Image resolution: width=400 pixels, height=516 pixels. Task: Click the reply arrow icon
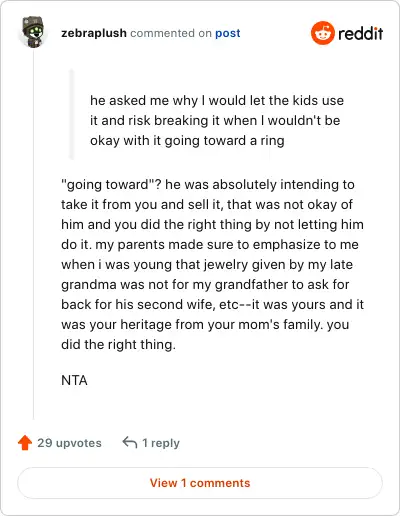point(130,443)
